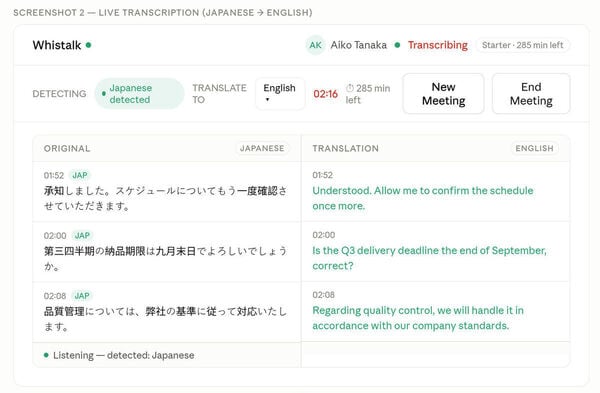Viewport: 600px width, 393px height.
Task: Open the English translate-to dropdown
Action: point(280,94)
